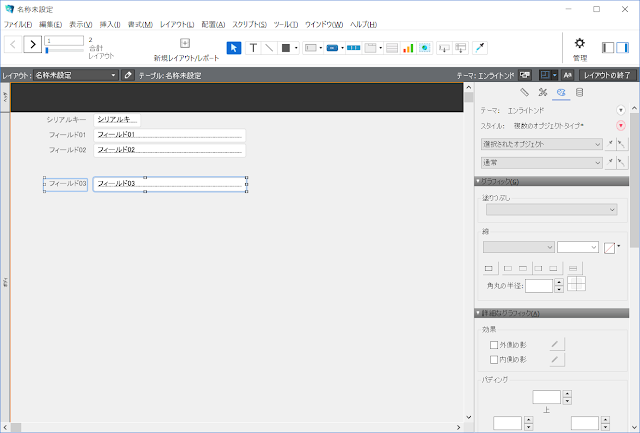Click the corner radius selector grid

click(576, 284)
